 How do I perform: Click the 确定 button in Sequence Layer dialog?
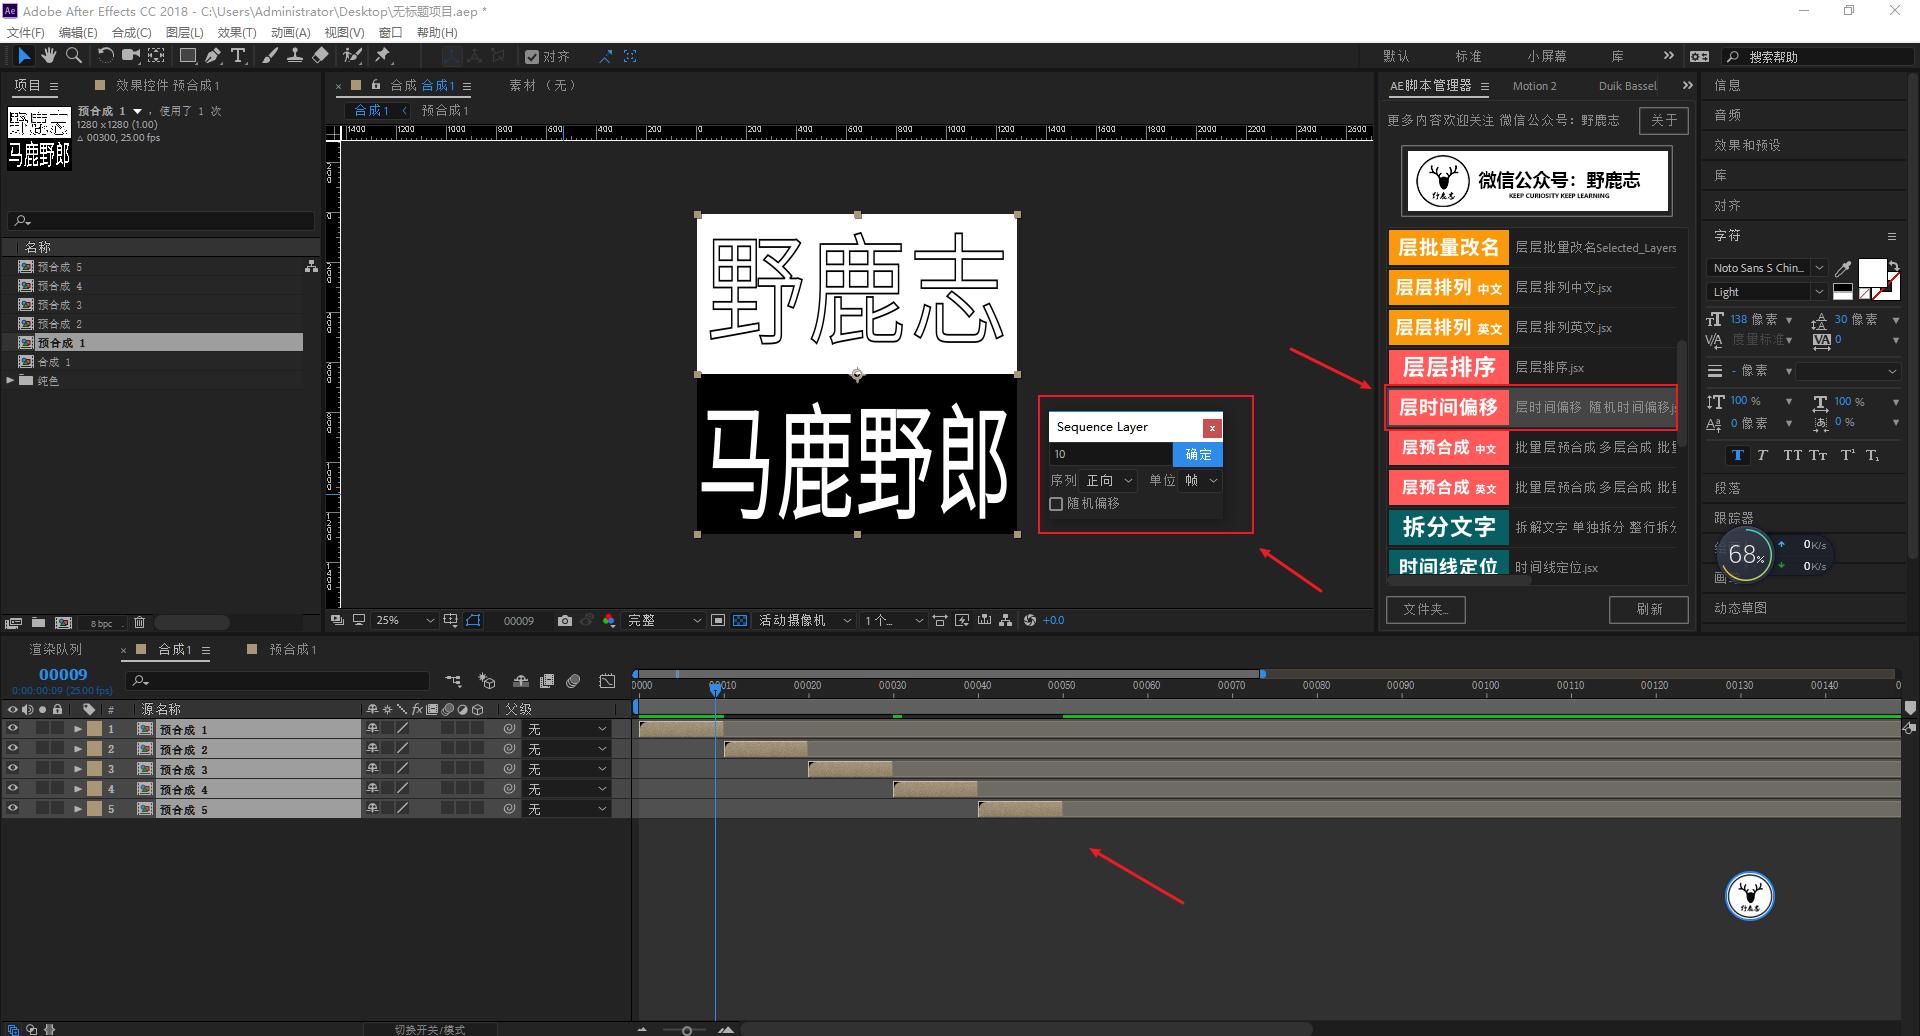point(1197,454)
